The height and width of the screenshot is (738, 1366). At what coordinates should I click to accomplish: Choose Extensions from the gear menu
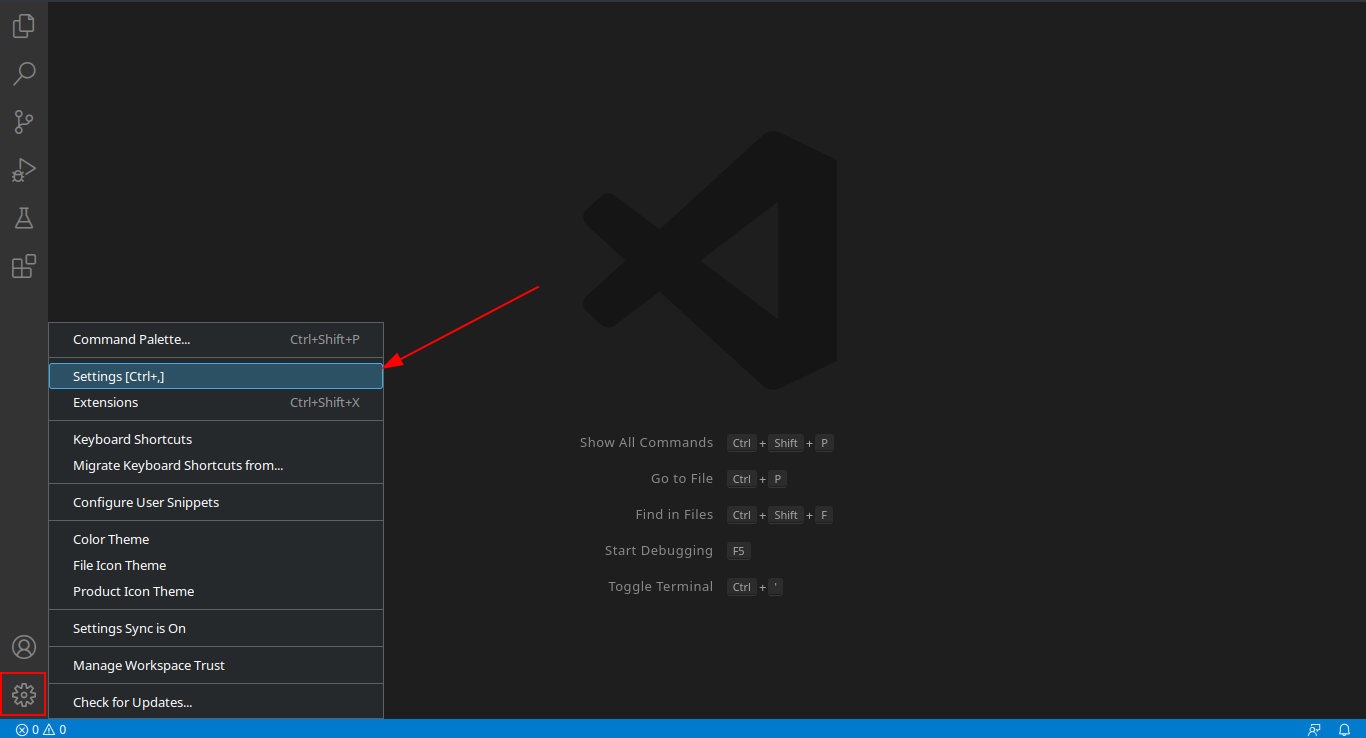[216, 402]
